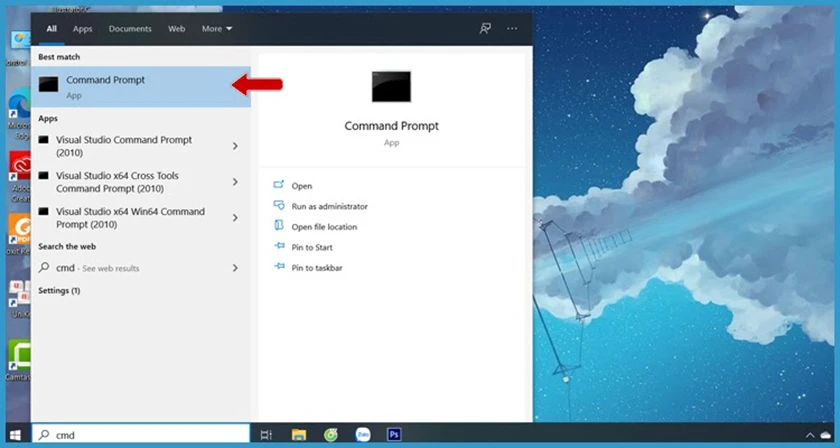Open Command Prompt best match result

[141, 87]
